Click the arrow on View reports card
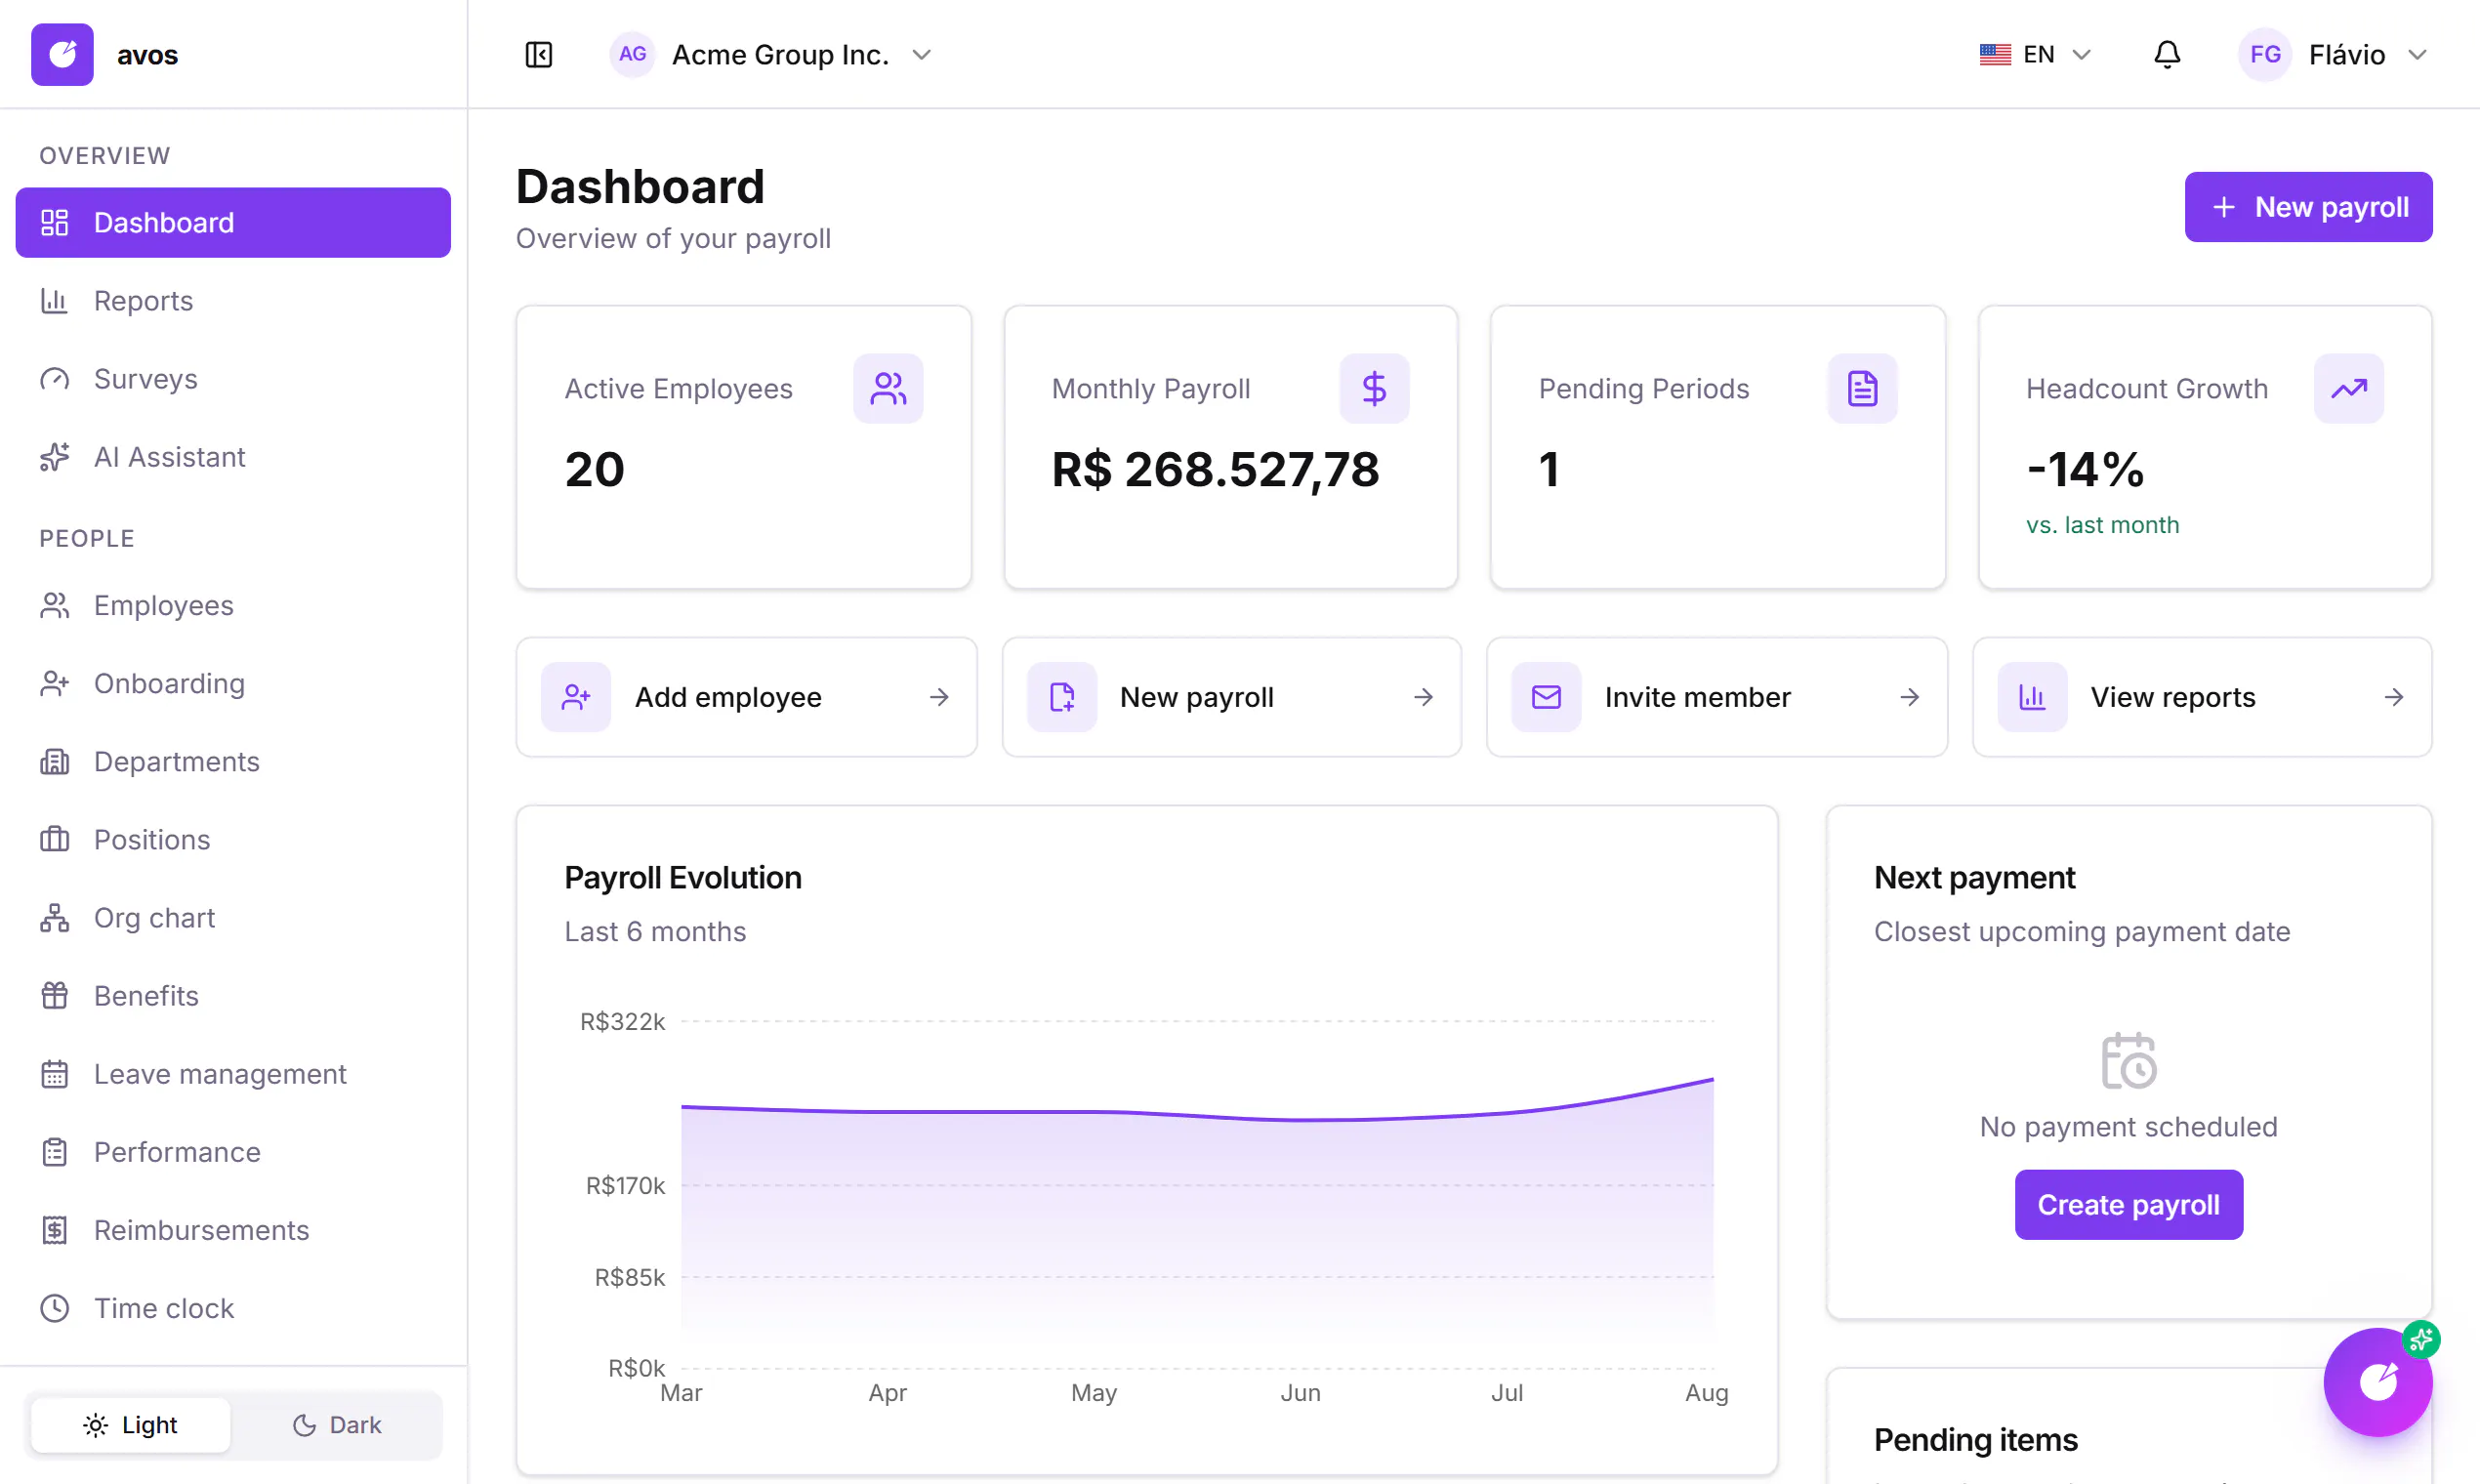Viewport: 2480px width, 1484px height. tap(2394, 697)
